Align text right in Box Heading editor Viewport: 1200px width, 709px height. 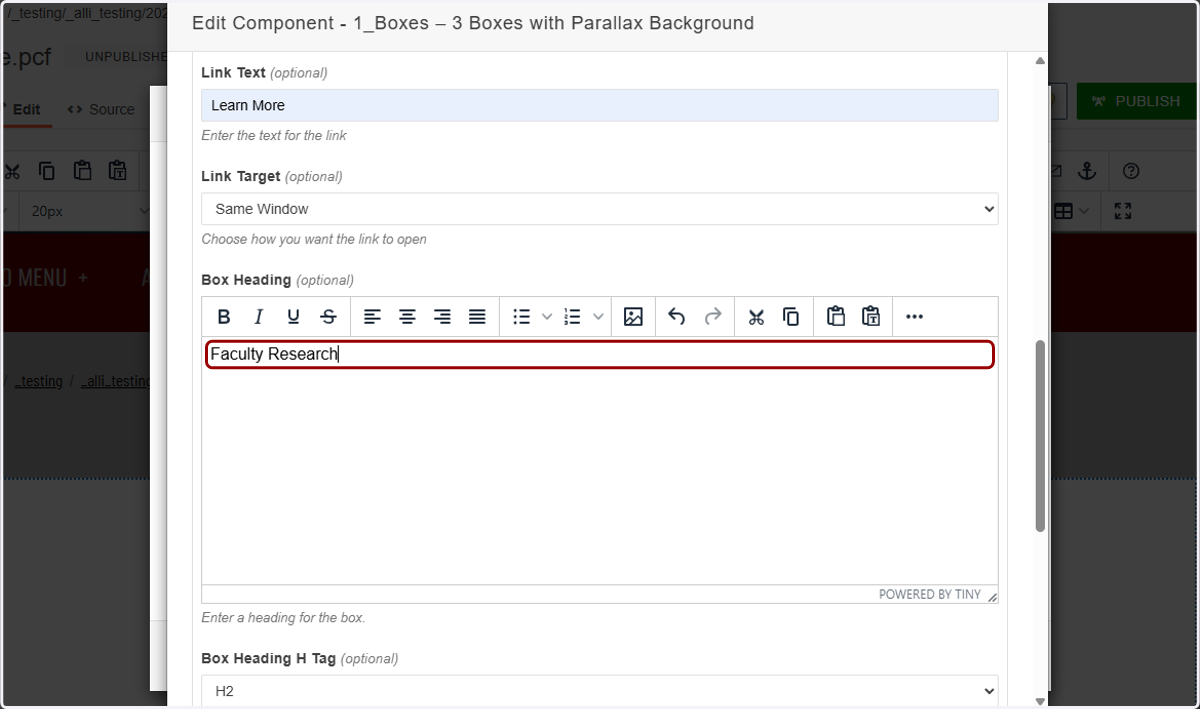click(x=442, y=317)
